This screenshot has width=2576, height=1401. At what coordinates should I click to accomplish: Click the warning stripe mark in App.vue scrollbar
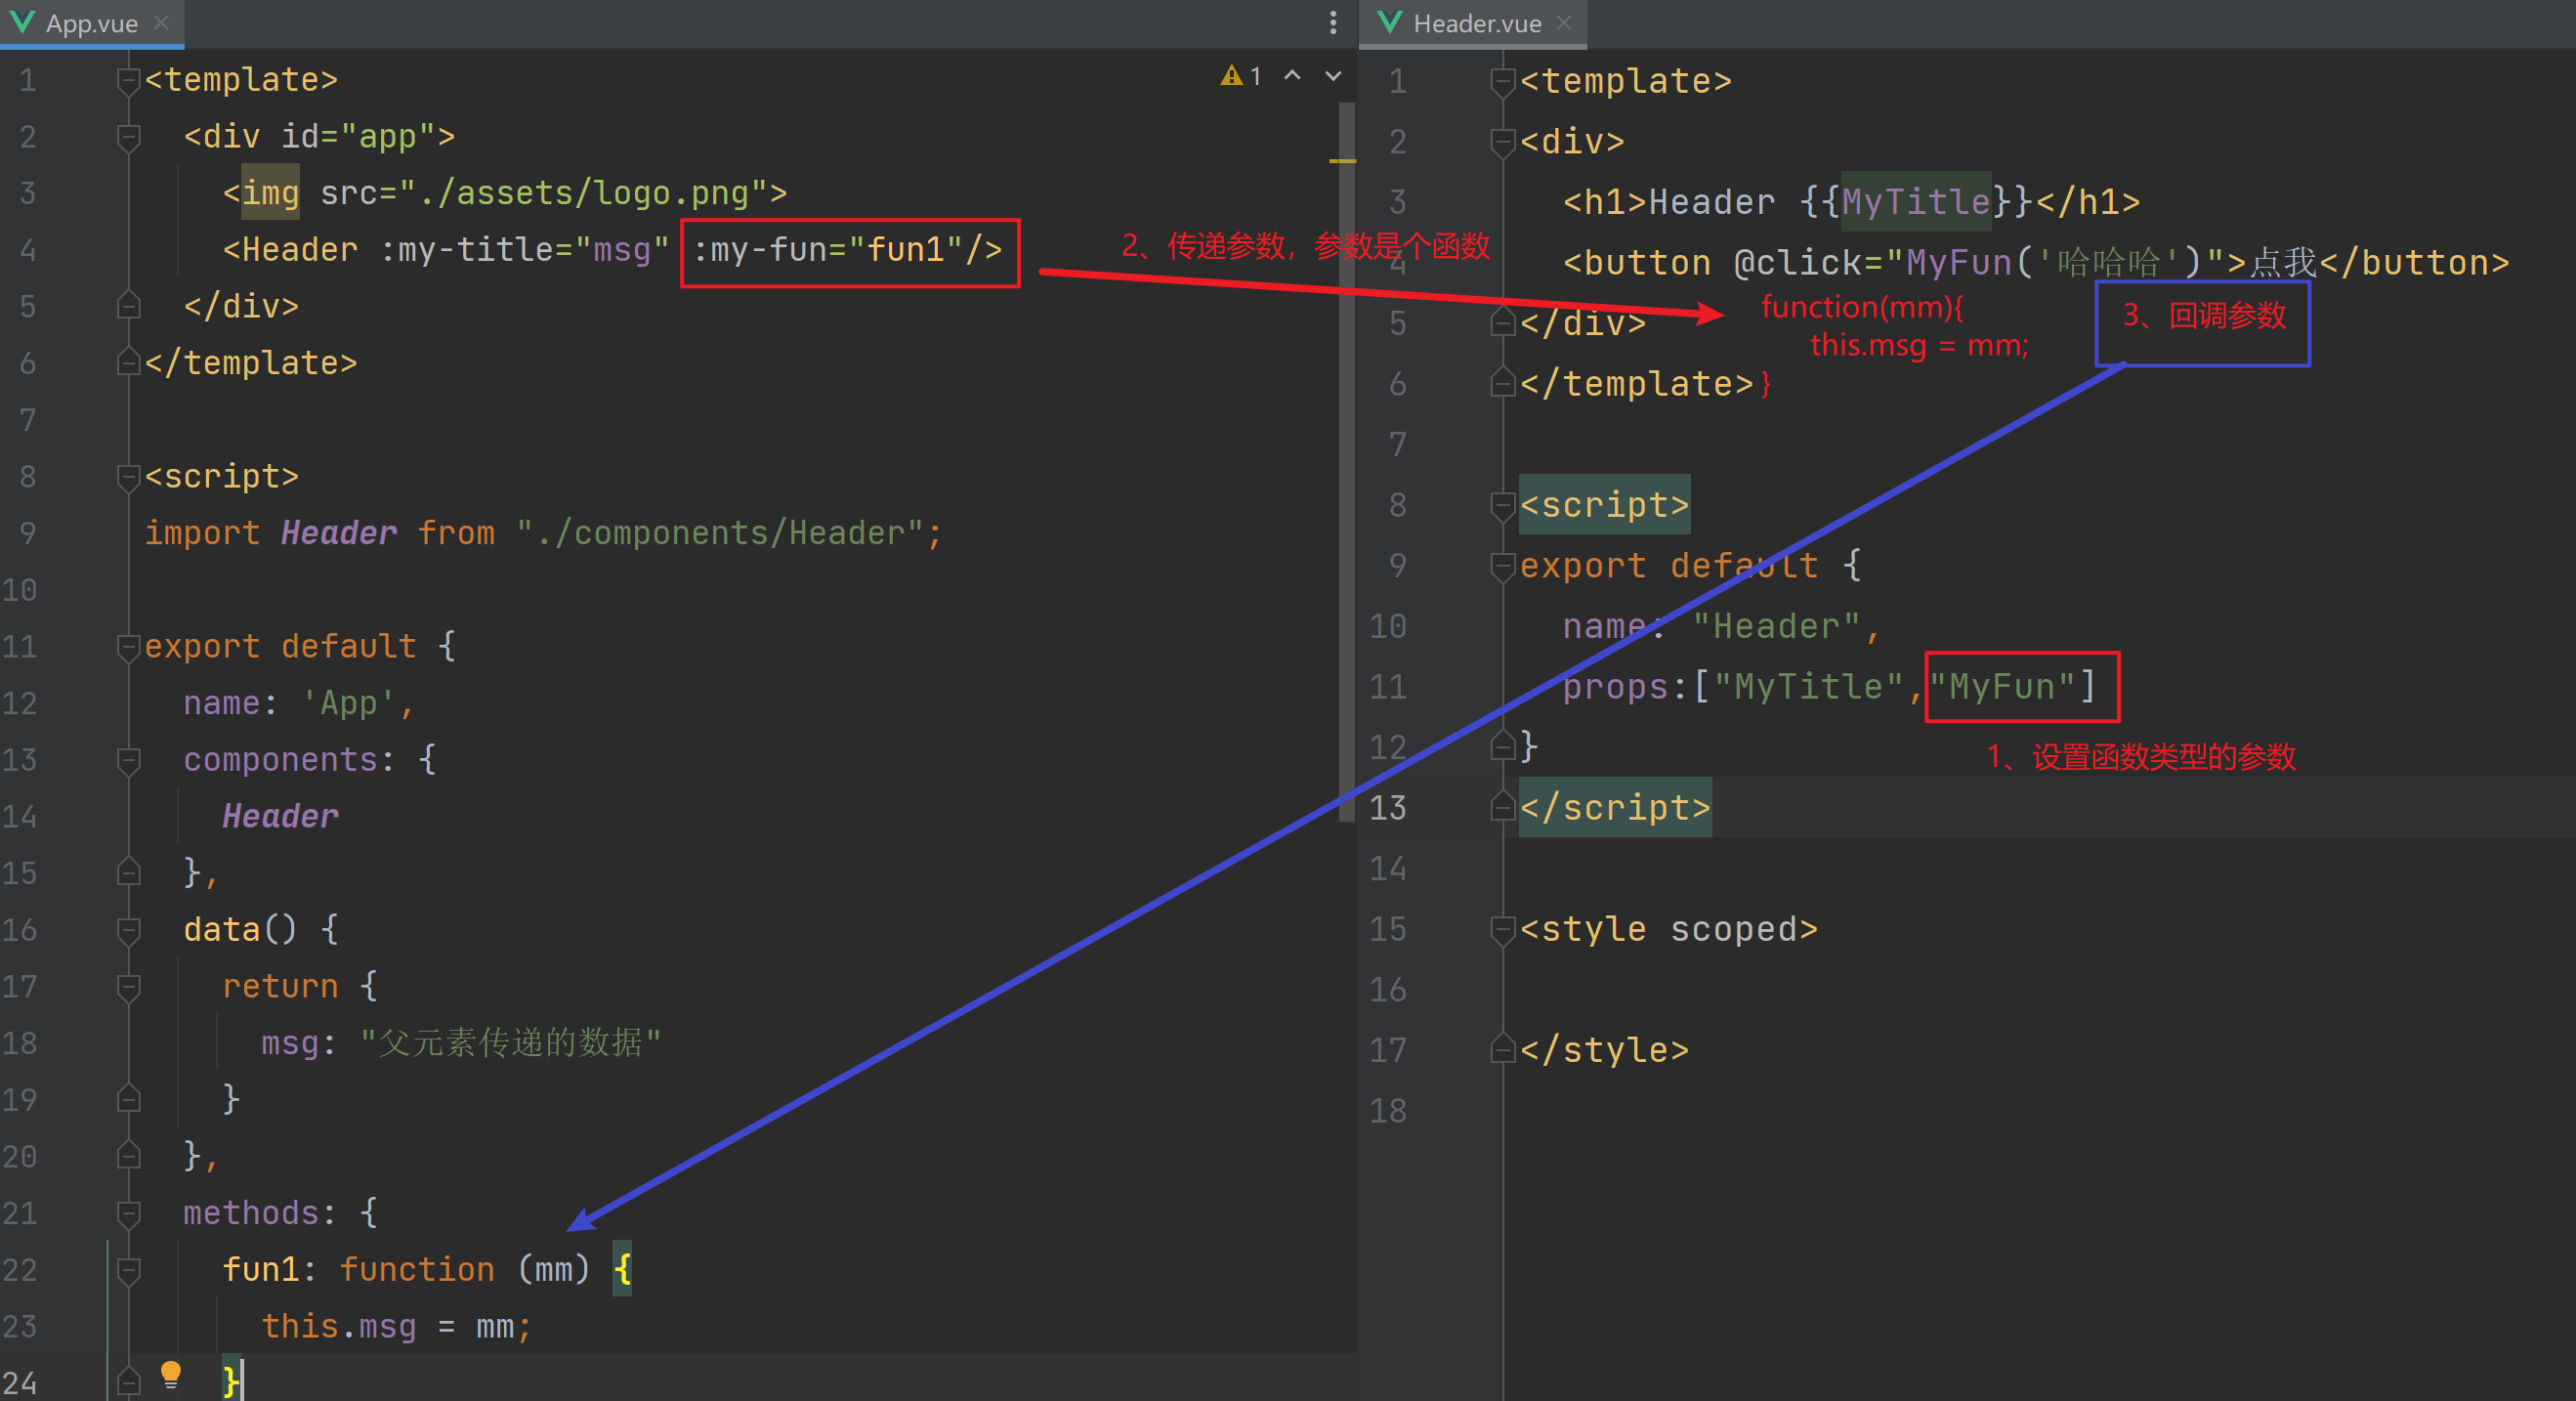tap(1343, 160)
